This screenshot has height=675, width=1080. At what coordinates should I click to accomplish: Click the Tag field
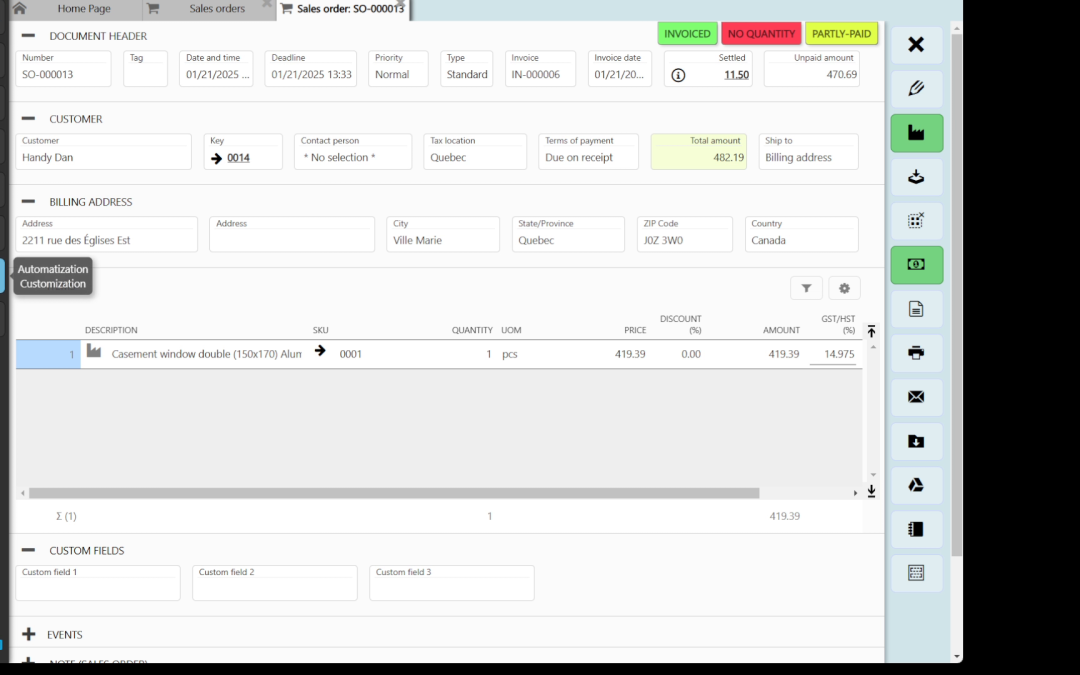click(x=145, y=69)
